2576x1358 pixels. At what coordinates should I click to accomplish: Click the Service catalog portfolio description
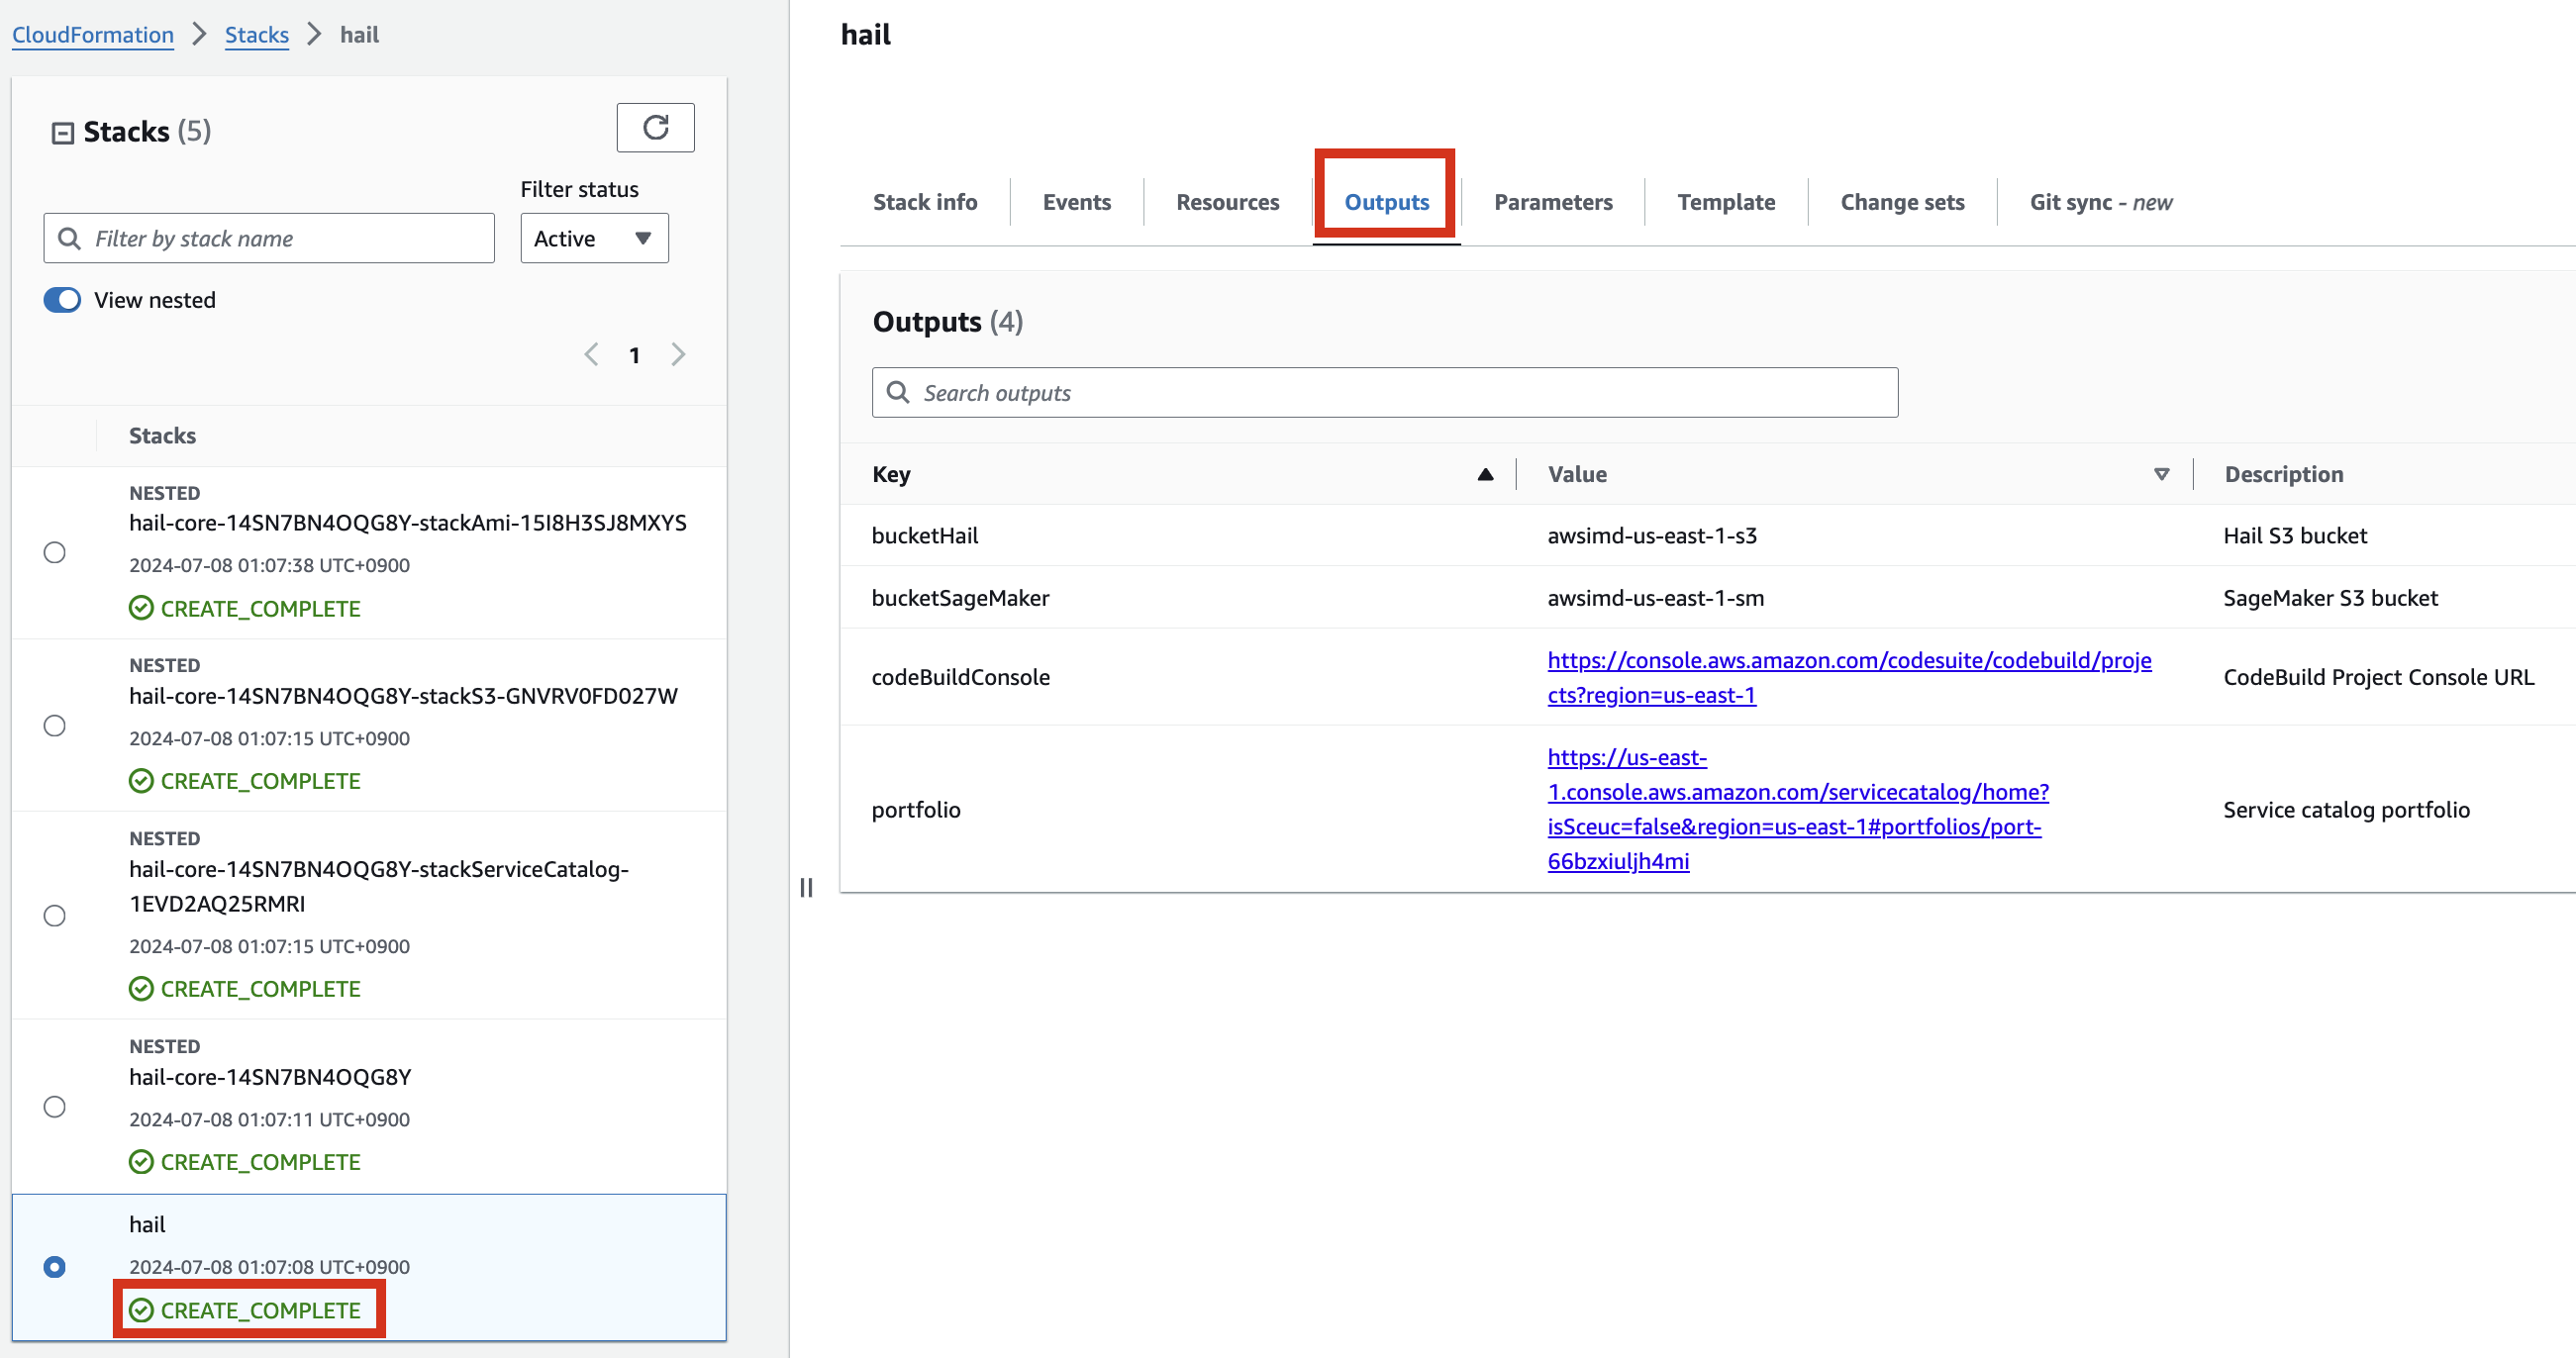coord(2346,809)
